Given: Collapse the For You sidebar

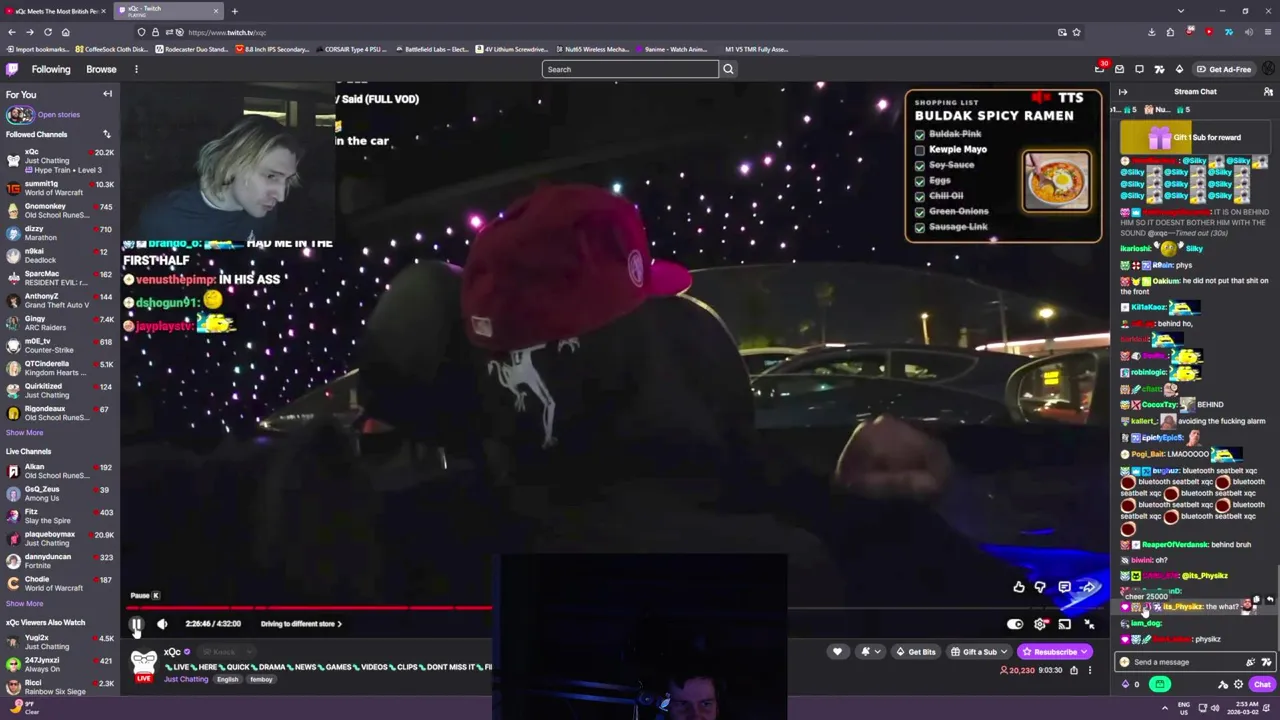Looking at the screenshot, I should [x=107, y=94].
